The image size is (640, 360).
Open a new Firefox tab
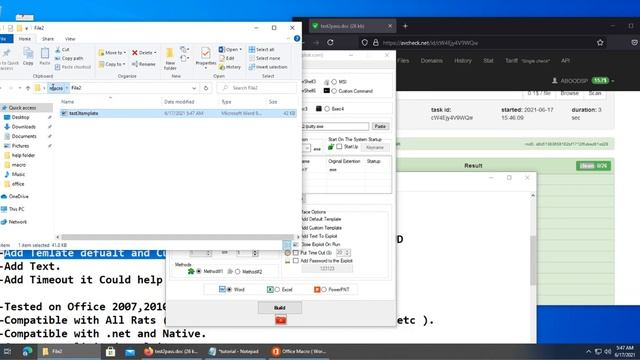pyautogui.click(x=405, y=26)
